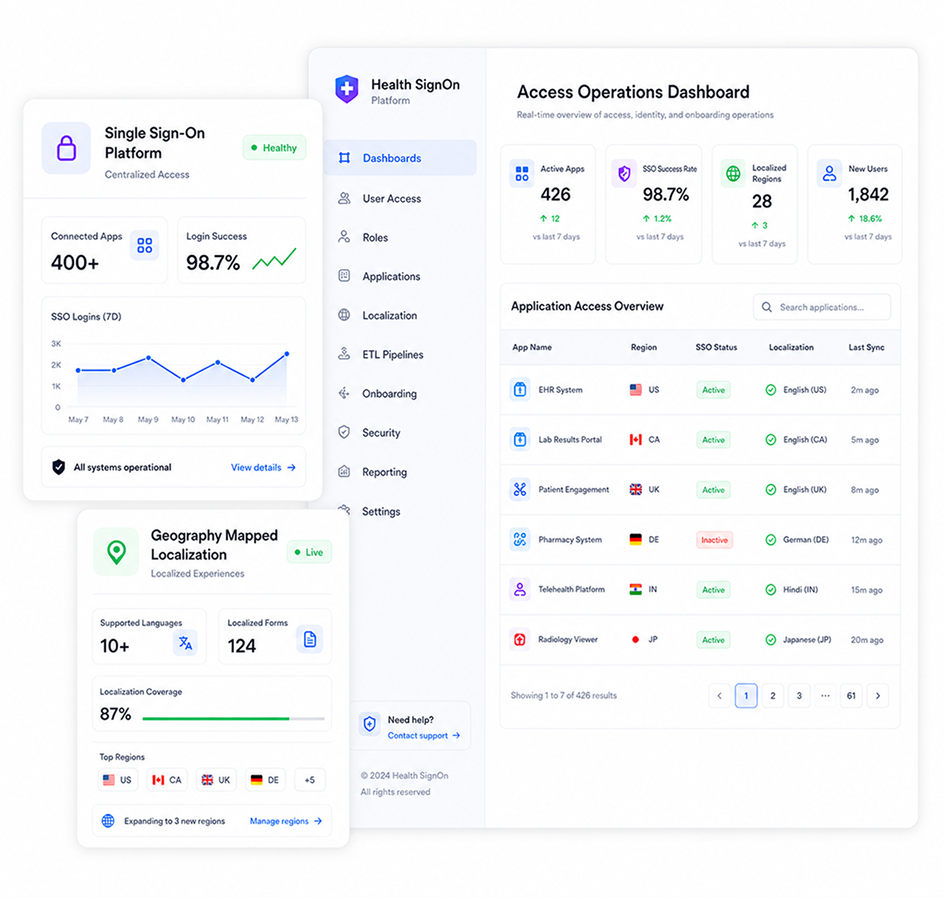The width and height of the screenshot is (946, 899).
Task: Click the DE region chip in Top Regions
Action: point(265,780)
